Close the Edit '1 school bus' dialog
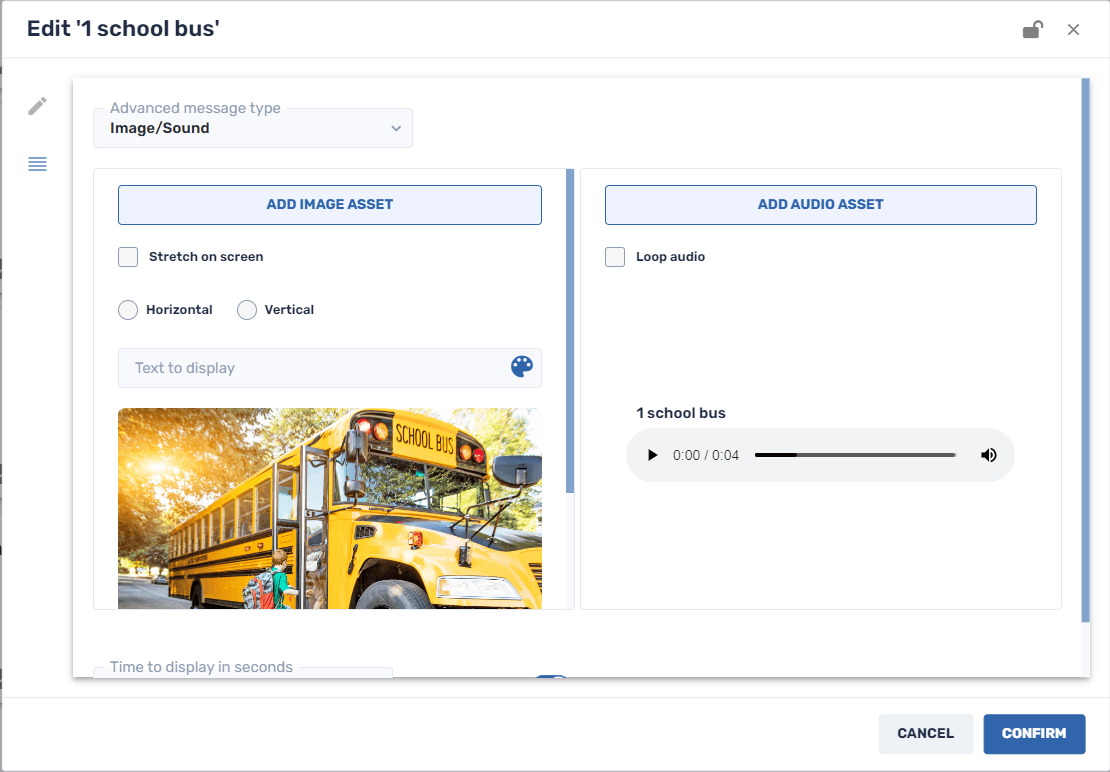The image size is (1110, 772). point(1073,30)
